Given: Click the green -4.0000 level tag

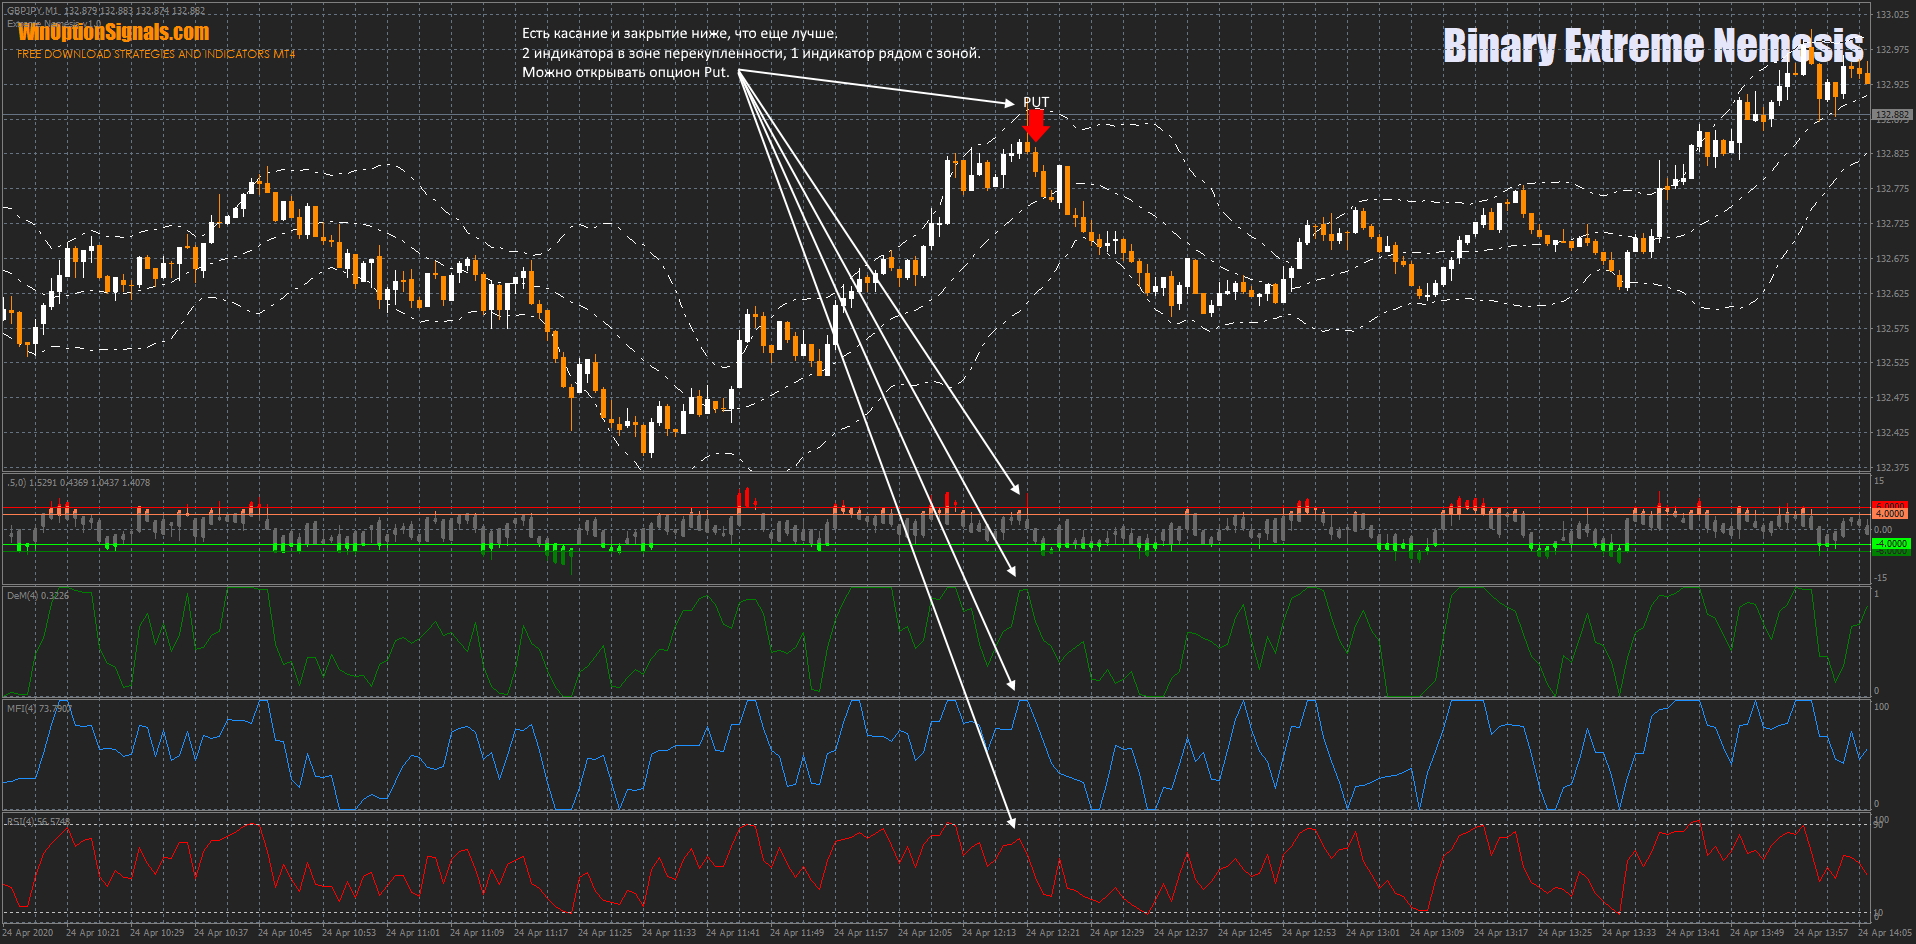Looking at the screenshot, I should click(x=1890, y=544).
